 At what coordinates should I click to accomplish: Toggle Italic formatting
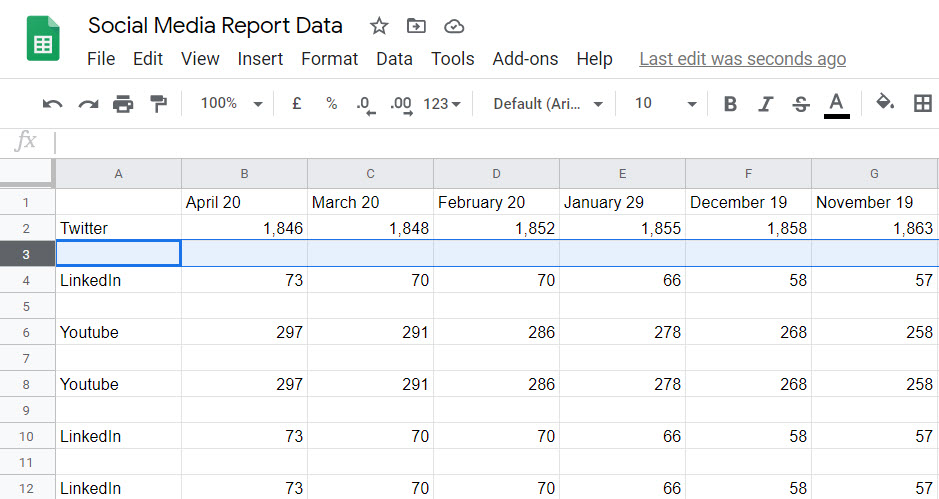click(x=765, y=104)
